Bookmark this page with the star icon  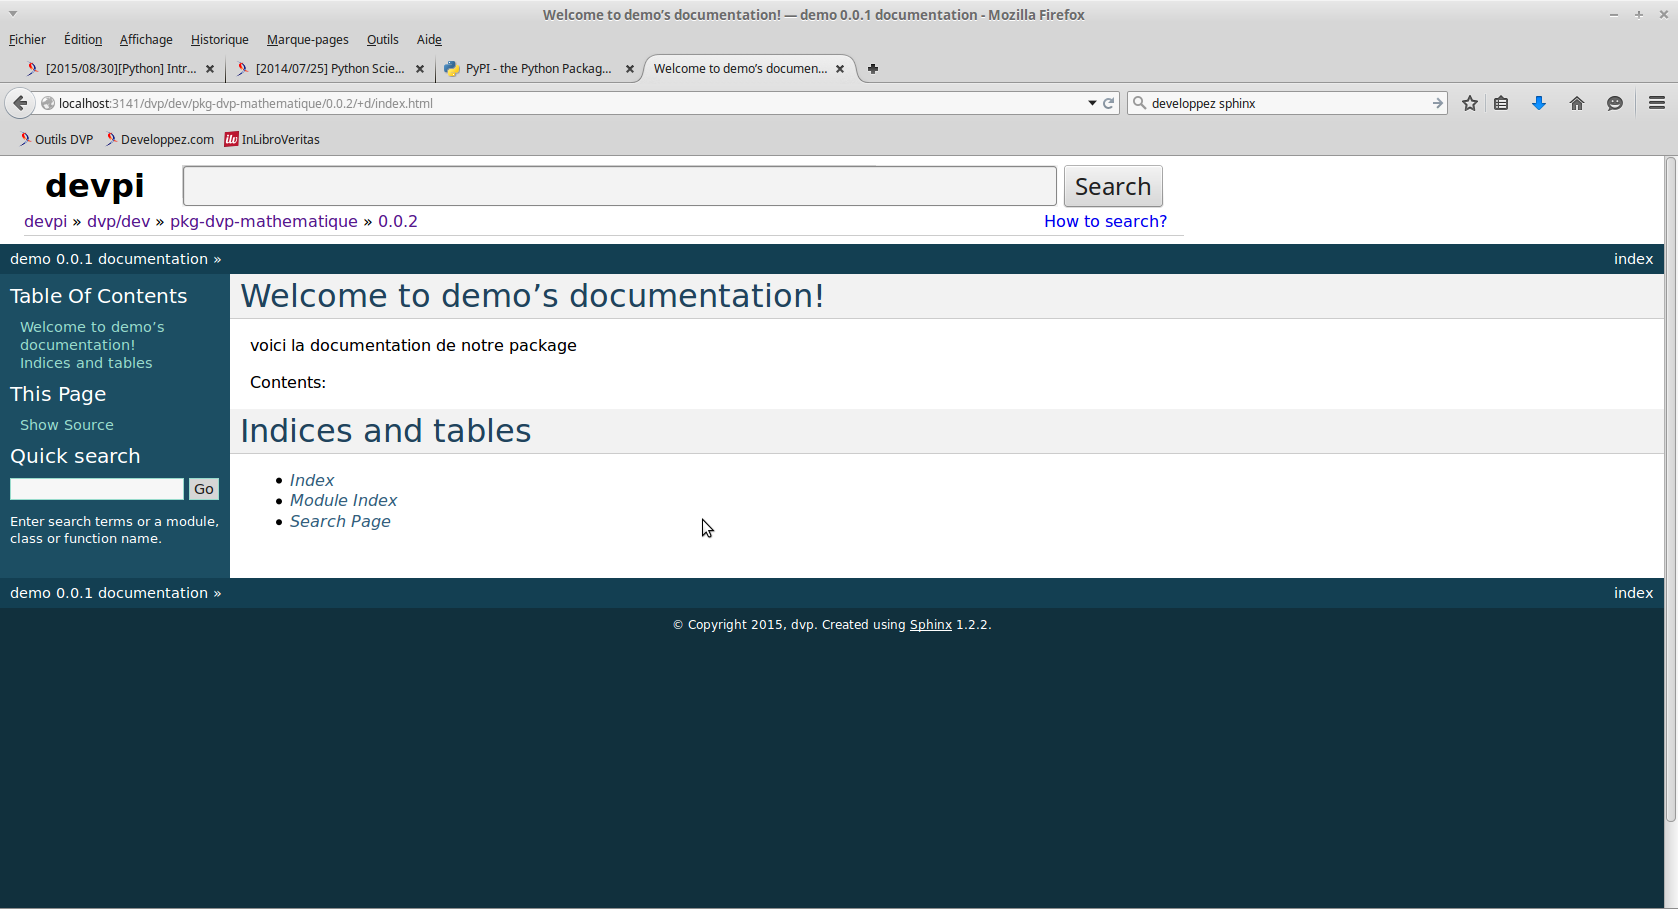click(1469, 103)
